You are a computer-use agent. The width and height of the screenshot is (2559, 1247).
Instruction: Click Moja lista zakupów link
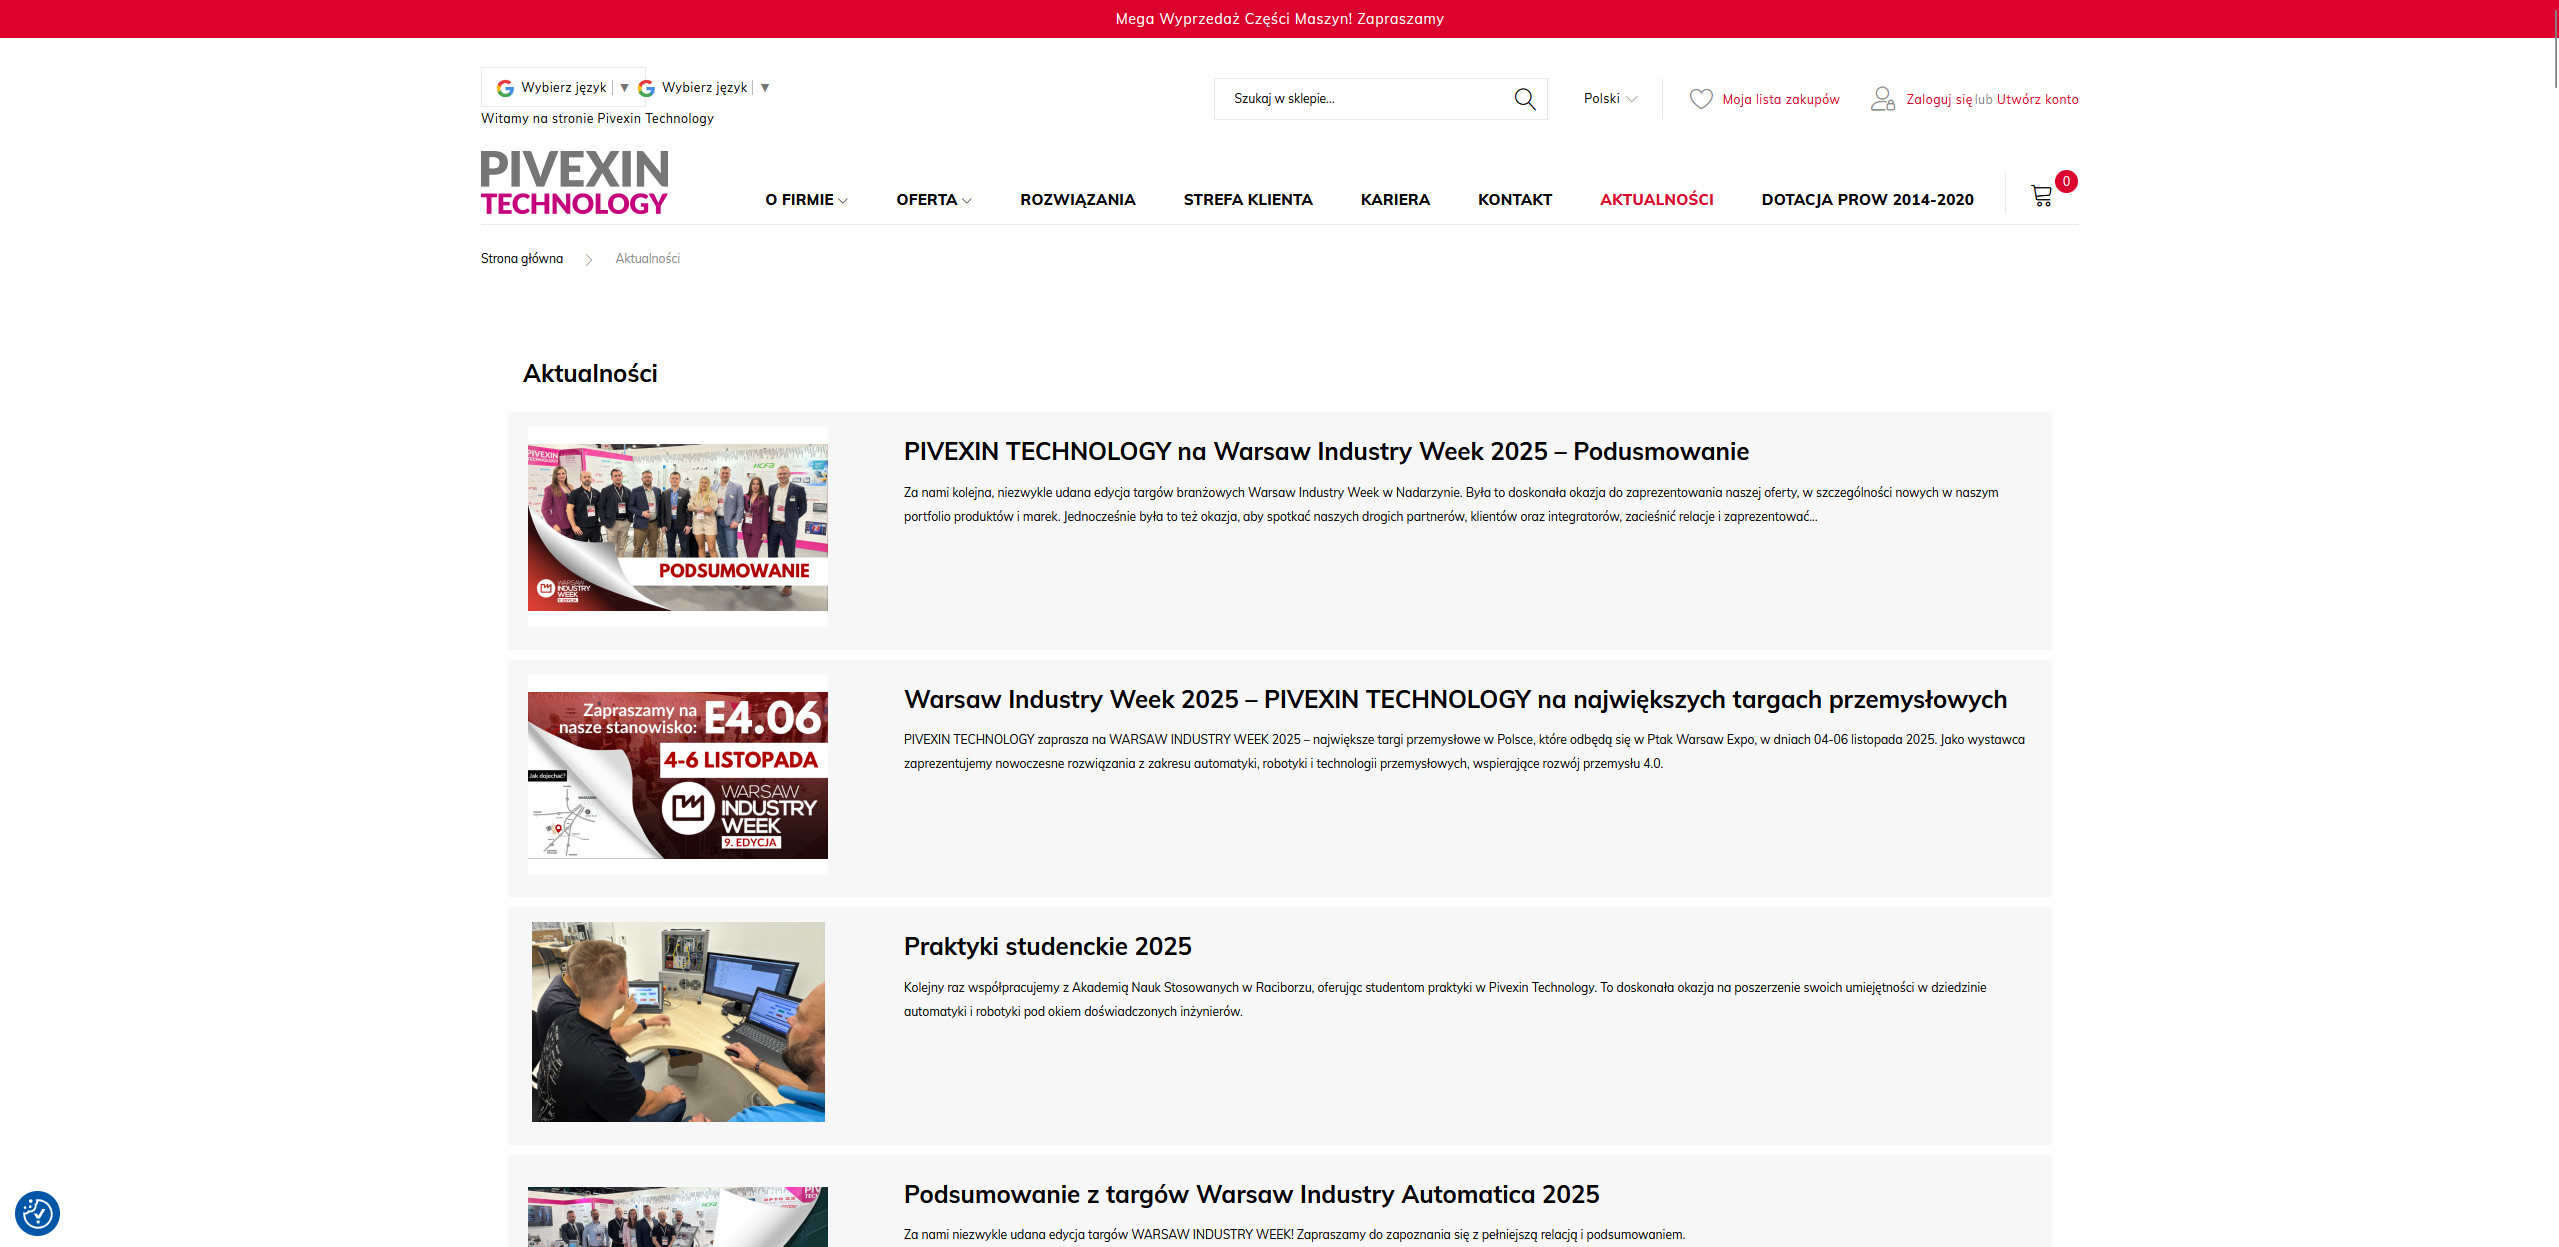click(1781, 100)
